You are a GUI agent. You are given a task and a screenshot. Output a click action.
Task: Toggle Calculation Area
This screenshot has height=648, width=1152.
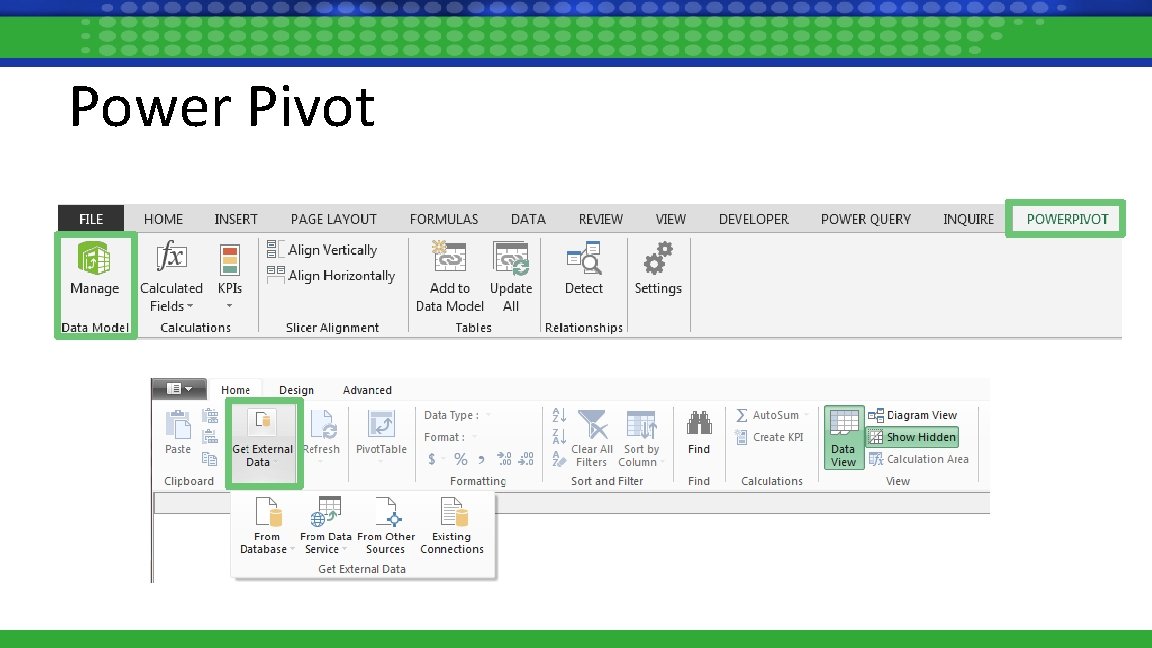pos(918,459)
